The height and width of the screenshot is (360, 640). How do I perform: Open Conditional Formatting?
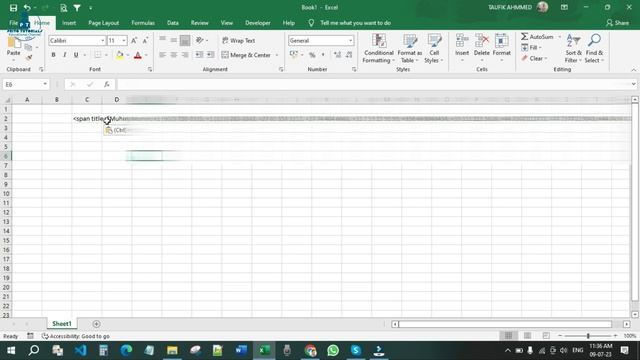378,49
